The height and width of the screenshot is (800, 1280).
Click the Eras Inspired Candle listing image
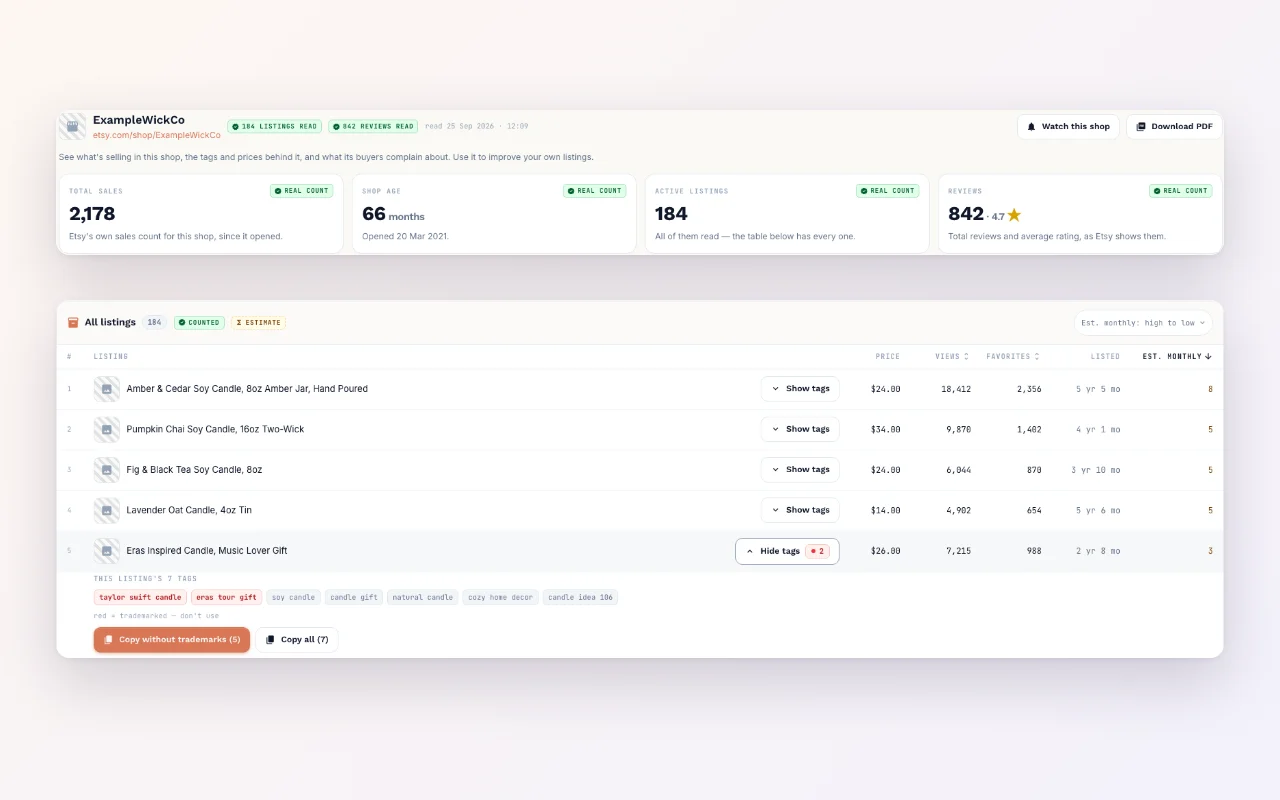click(107, 551)
